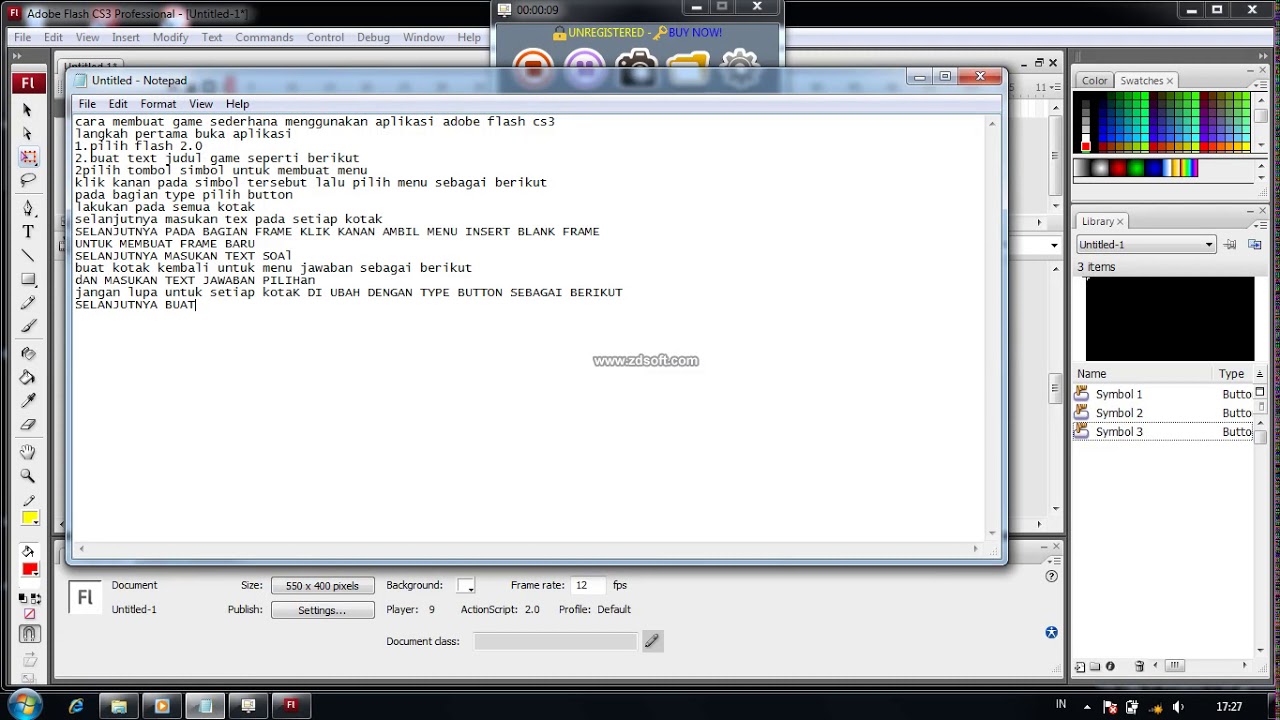The image size is (1280, 720).
Task: Open Notepad Edit menu
Action: click(x=118, y=104)
